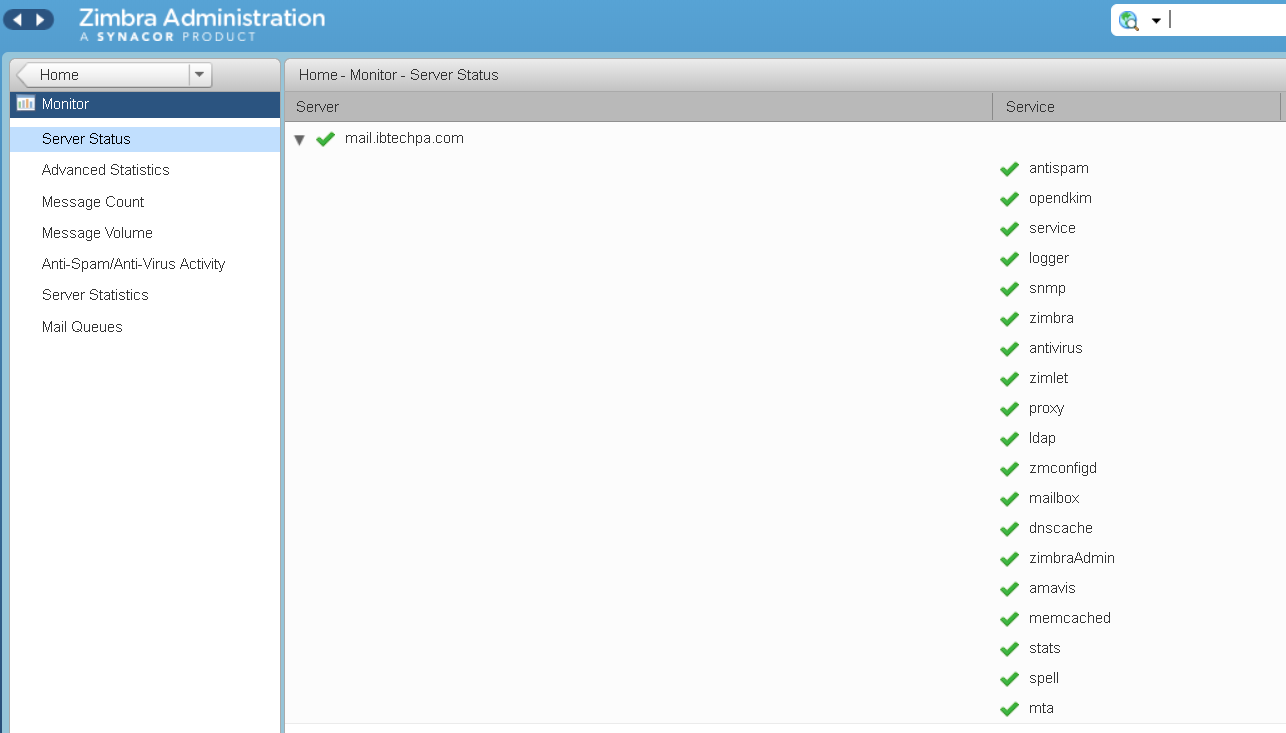The height and width of the screenshot is (733, 1286).
Task: Click the service status check icon
Action: click(1009, 229)
